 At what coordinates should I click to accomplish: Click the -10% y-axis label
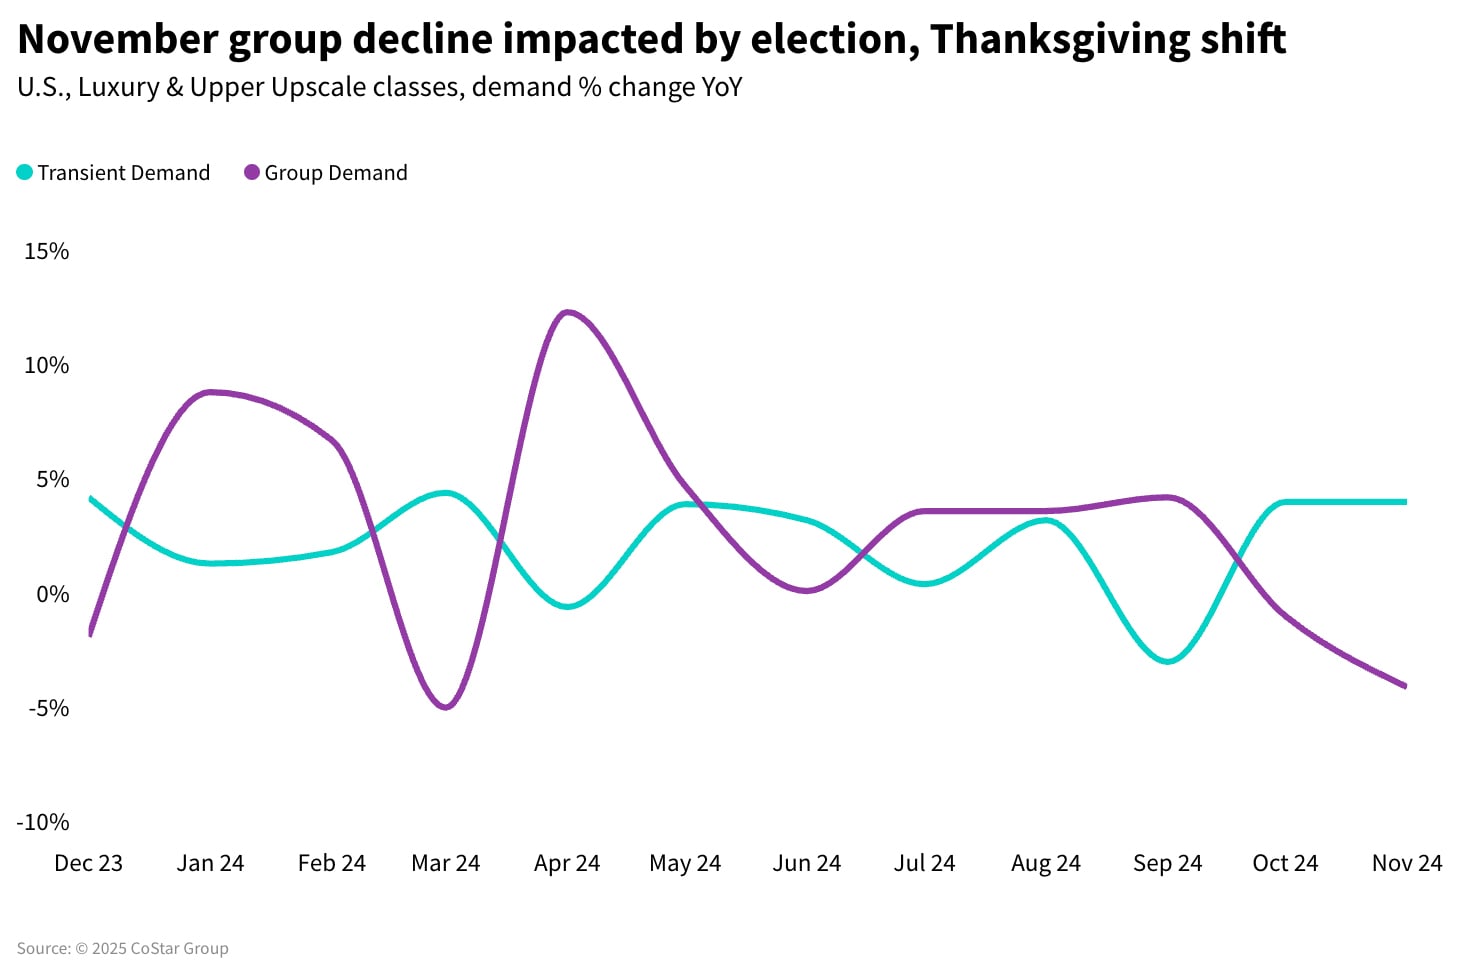click(43, 822)
